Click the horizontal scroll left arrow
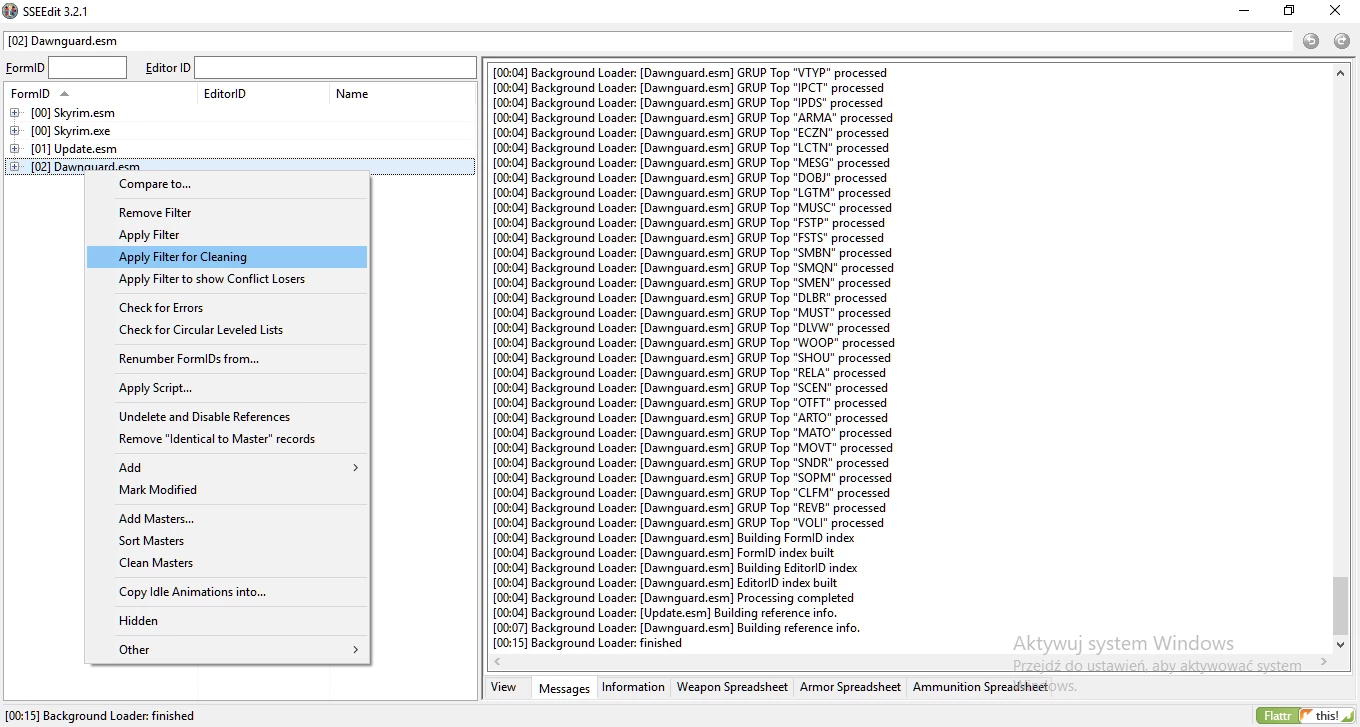This screenshot has height=727, width=1360. (497, 661)
